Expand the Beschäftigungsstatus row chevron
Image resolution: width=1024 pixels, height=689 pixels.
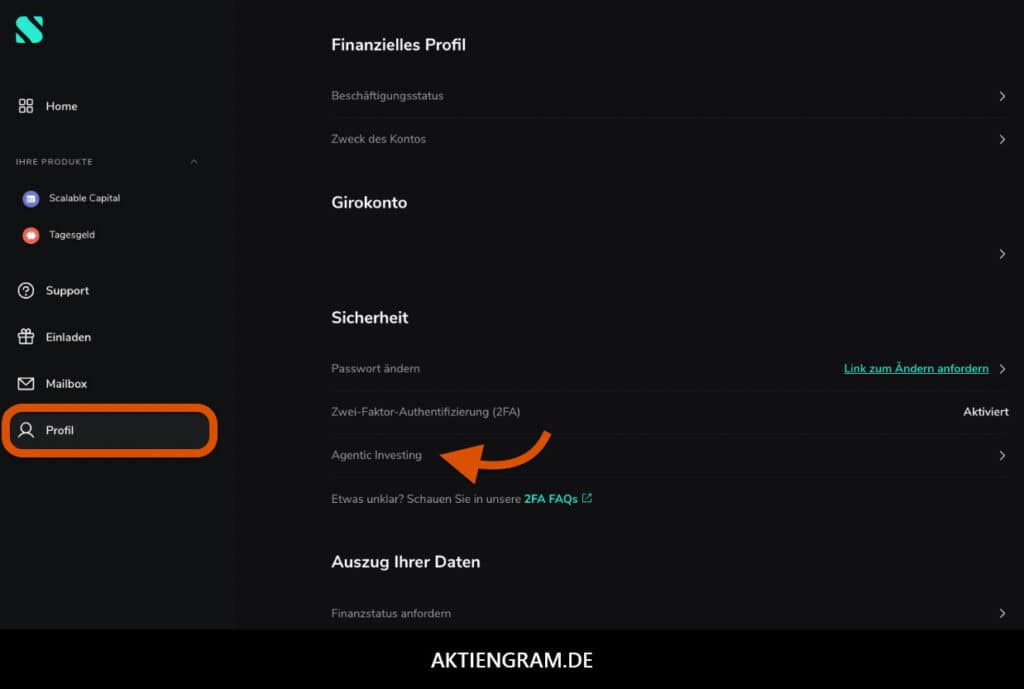click(1002, 96)
